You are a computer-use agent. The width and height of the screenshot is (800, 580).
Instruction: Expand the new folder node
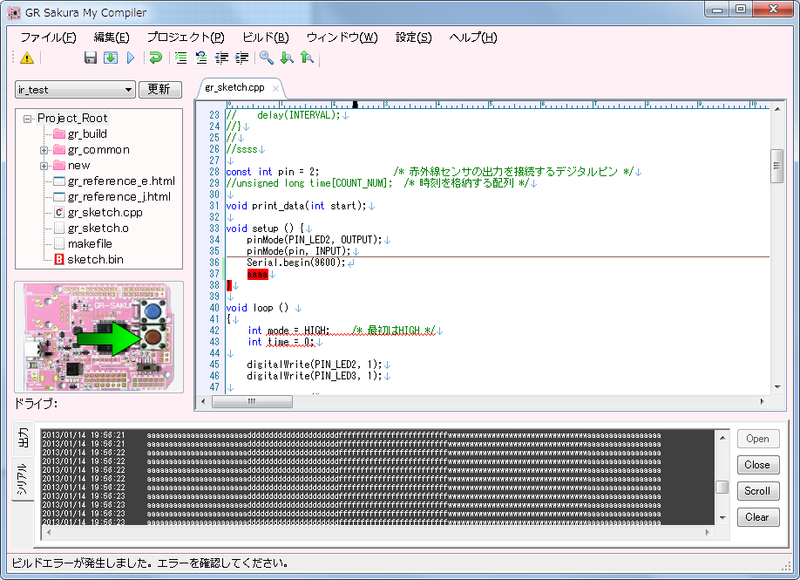44,166
